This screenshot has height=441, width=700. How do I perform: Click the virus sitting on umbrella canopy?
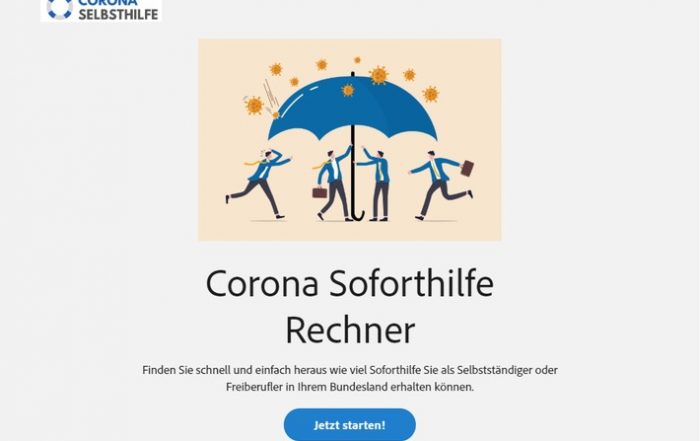coord(348,91)
